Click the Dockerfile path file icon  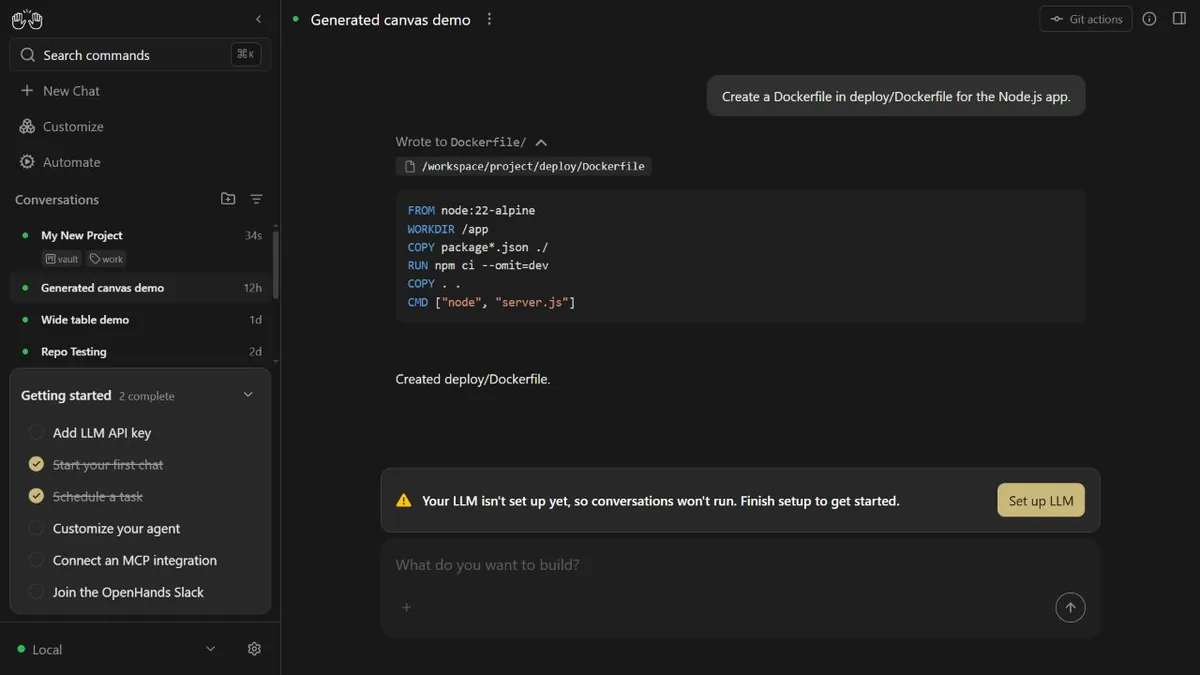[409, 166]
